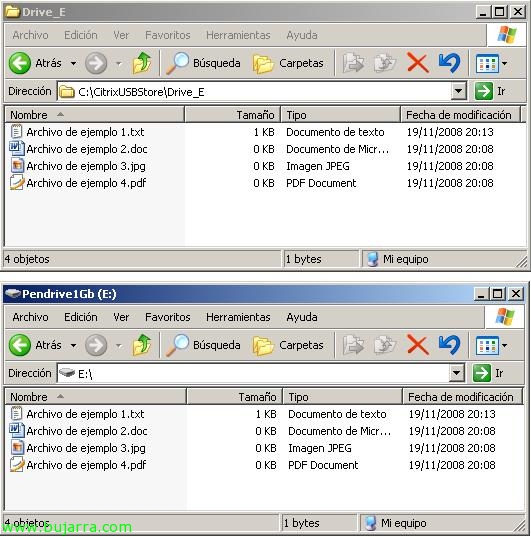Toggle Carpetas pane in Drive_E window
This screenshot has width=531, height=537.
(x=288, y=63)
